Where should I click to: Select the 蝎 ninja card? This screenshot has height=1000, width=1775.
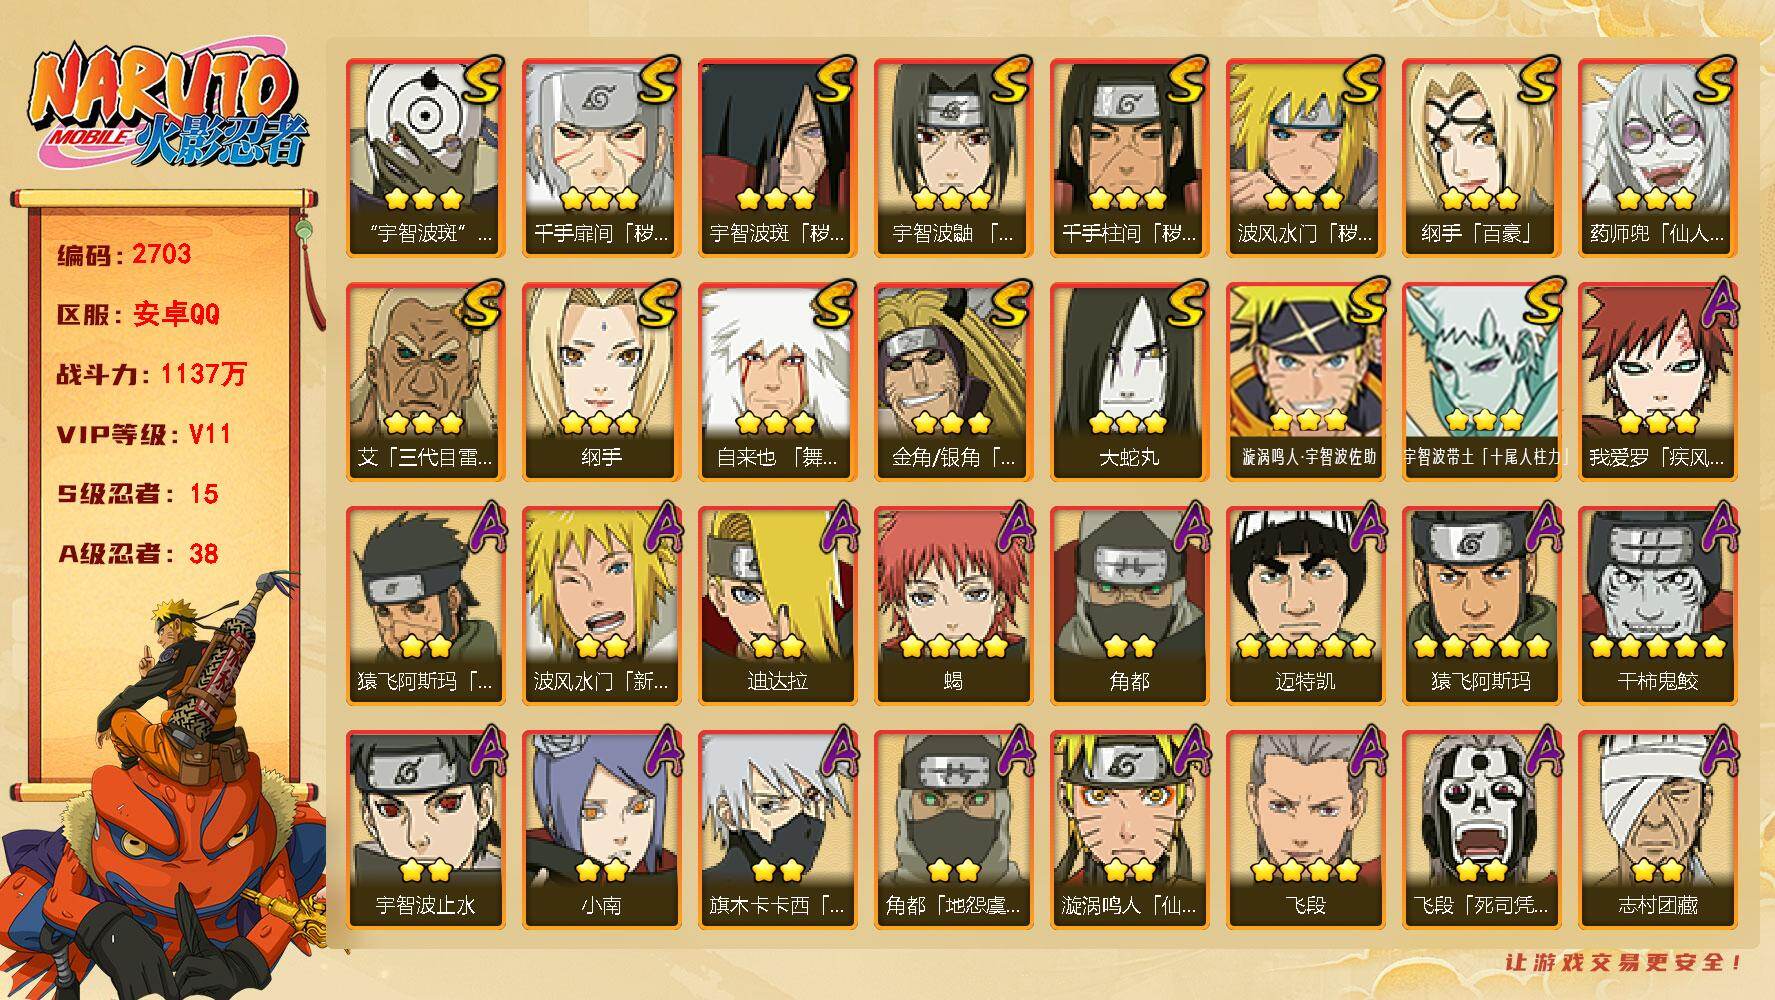click(953, 606)
